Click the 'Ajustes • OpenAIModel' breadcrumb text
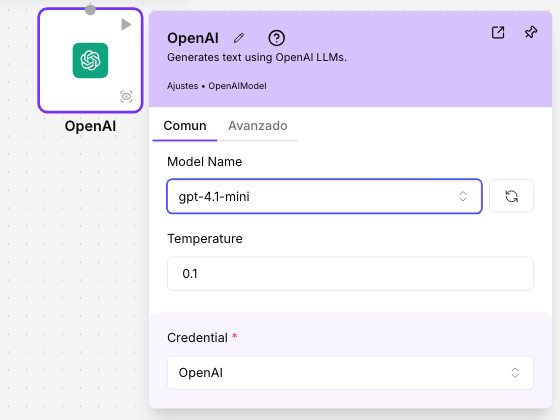This screenshot has width=560, height=420. click(x=217, y=86)
